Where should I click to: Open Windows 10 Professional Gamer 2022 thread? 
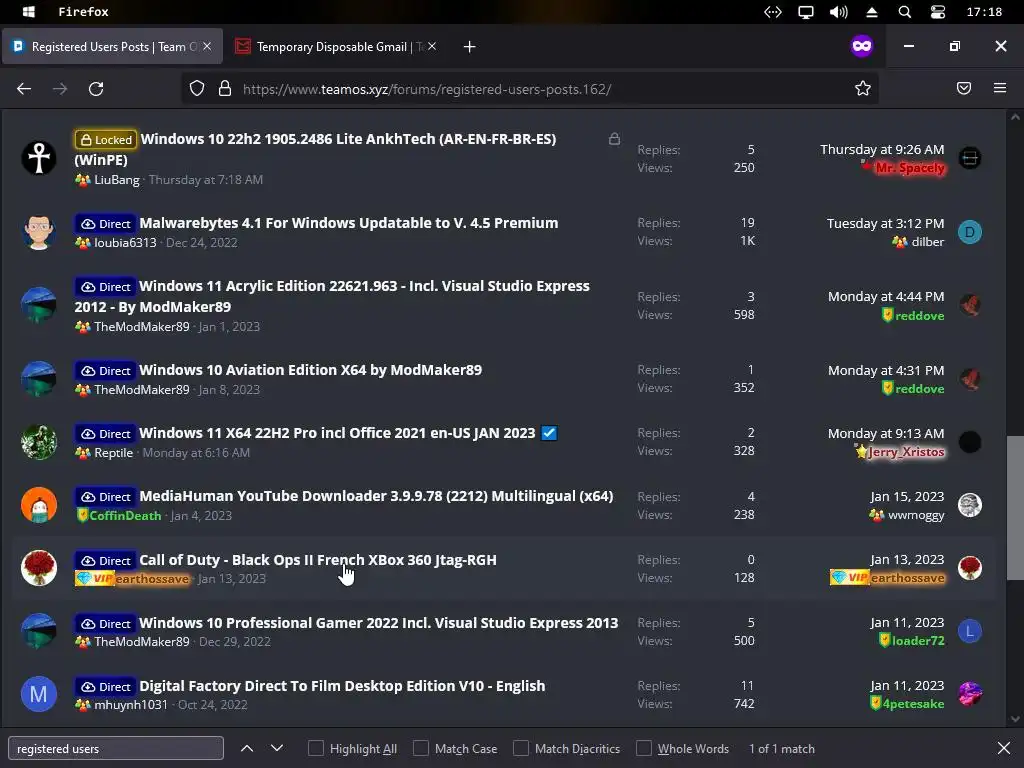click(x=378, y=623)
